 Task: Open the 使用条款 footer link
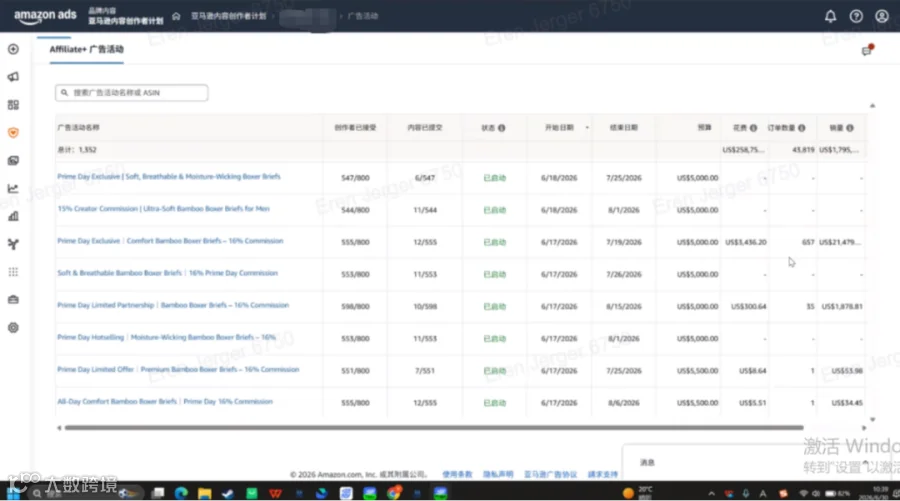click(x=457, y=475)
